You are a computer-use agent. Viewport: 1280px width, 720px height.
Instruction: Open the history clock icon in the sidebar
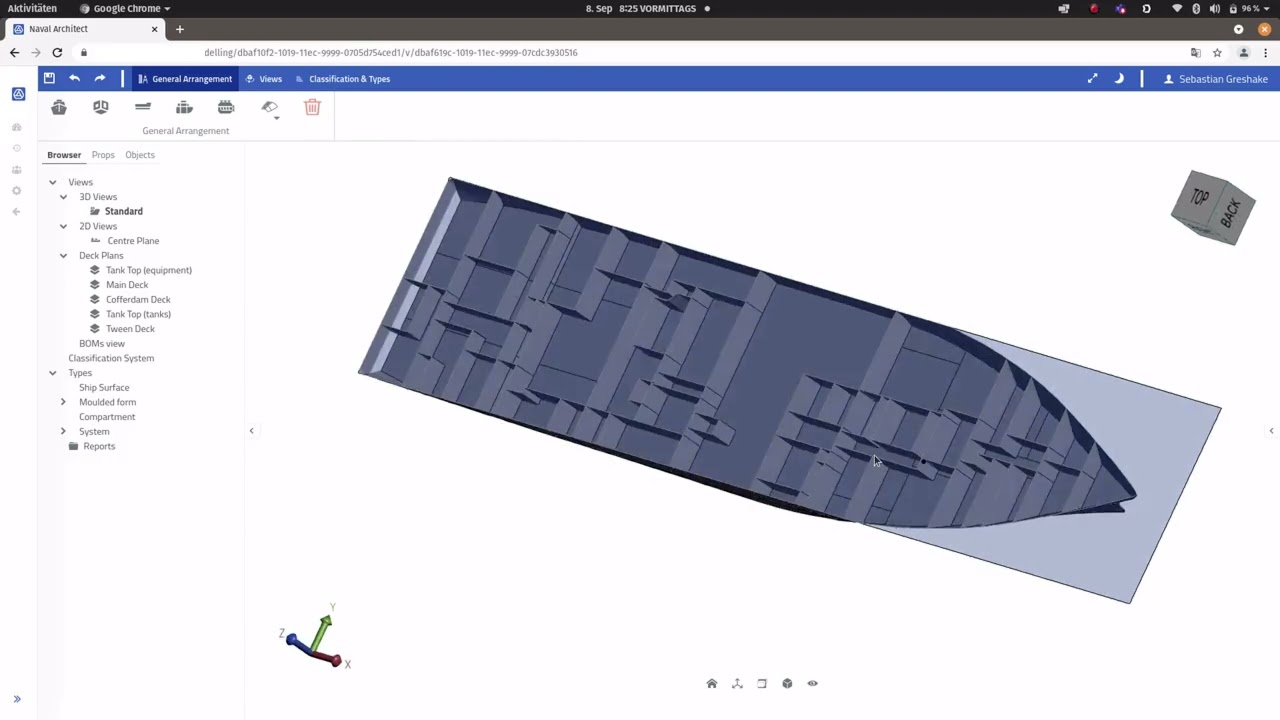16,148
